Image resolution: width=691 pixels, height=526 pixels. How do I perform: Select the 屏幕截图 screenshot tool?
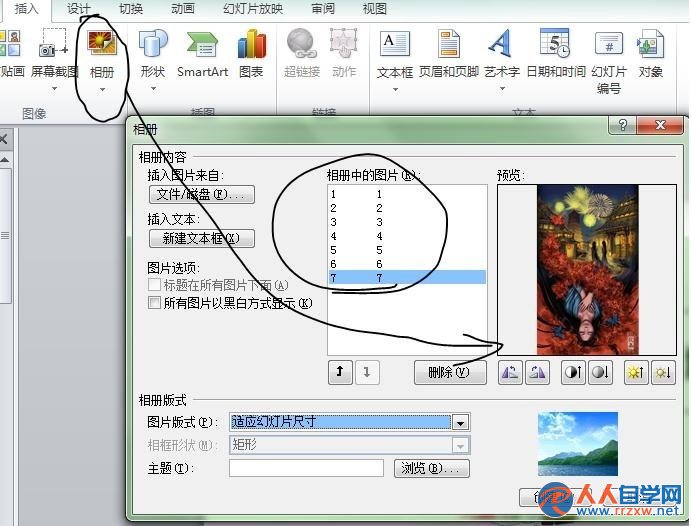tap(54, 54)
